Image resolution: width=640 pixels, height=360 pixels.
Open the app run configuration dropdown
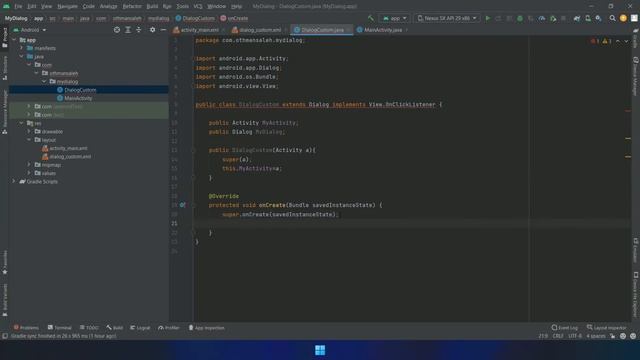394,18
